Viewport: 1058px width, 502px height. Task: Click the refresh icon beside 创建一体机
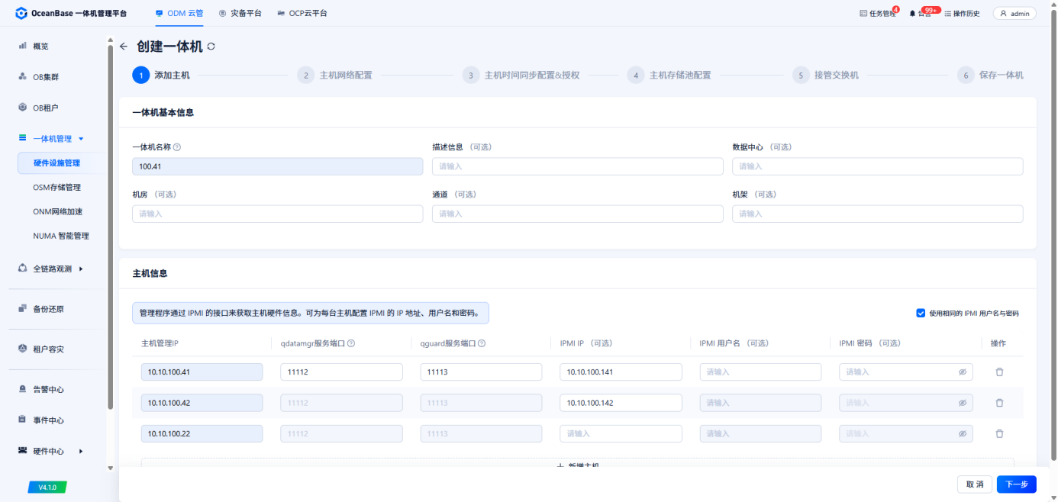211,47
